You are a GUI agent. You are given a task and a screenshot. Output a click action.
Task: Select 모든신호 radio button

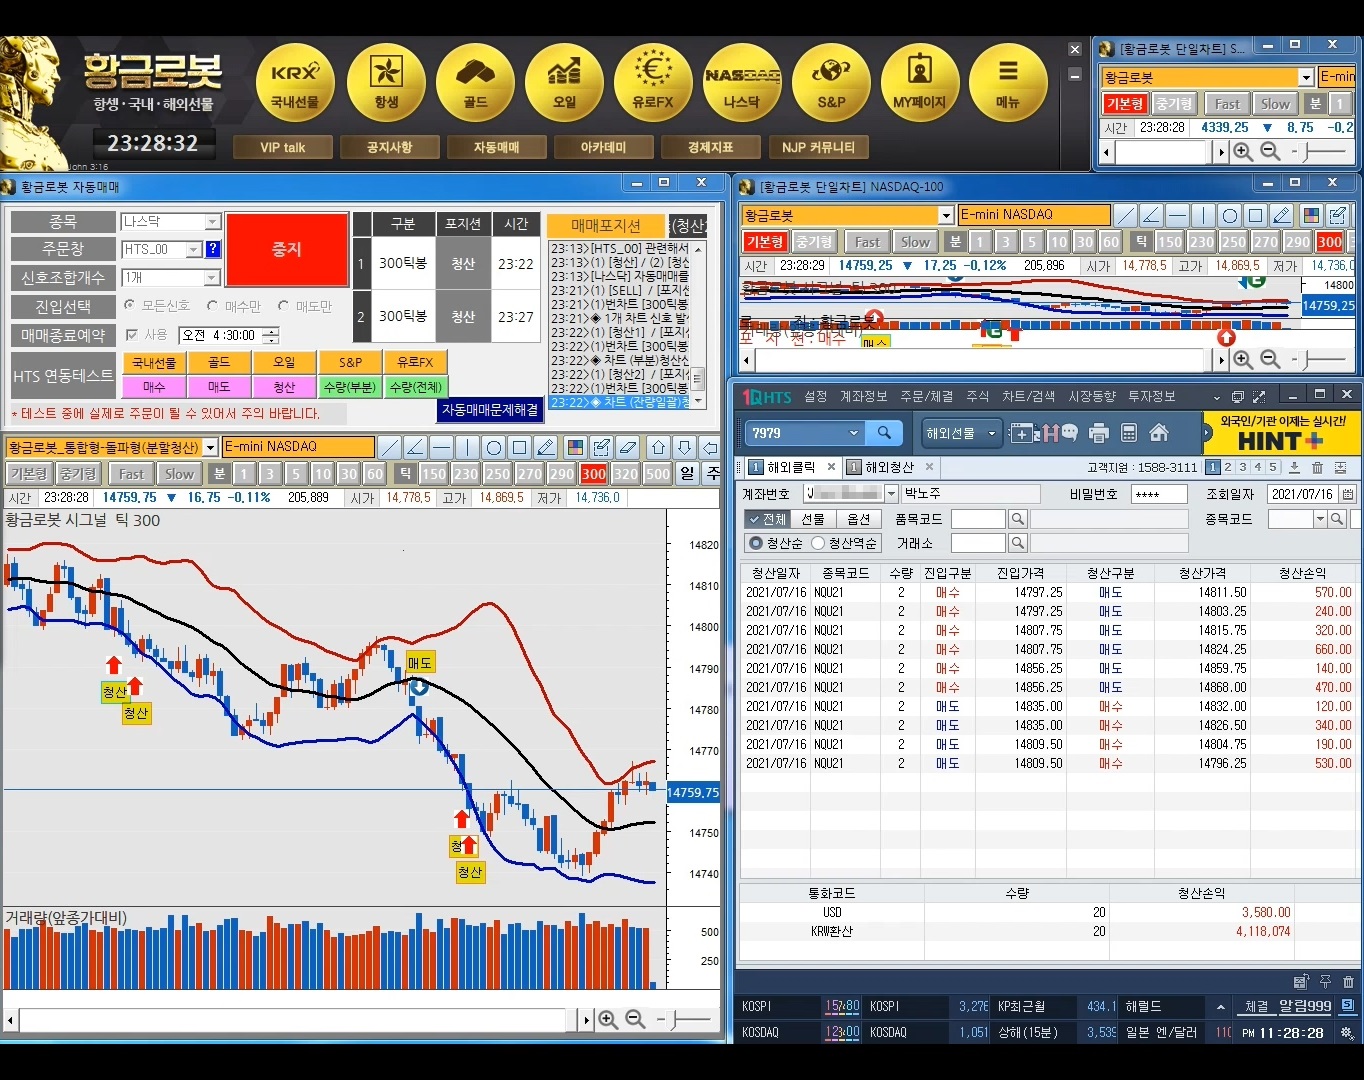(x=129, y=305)
